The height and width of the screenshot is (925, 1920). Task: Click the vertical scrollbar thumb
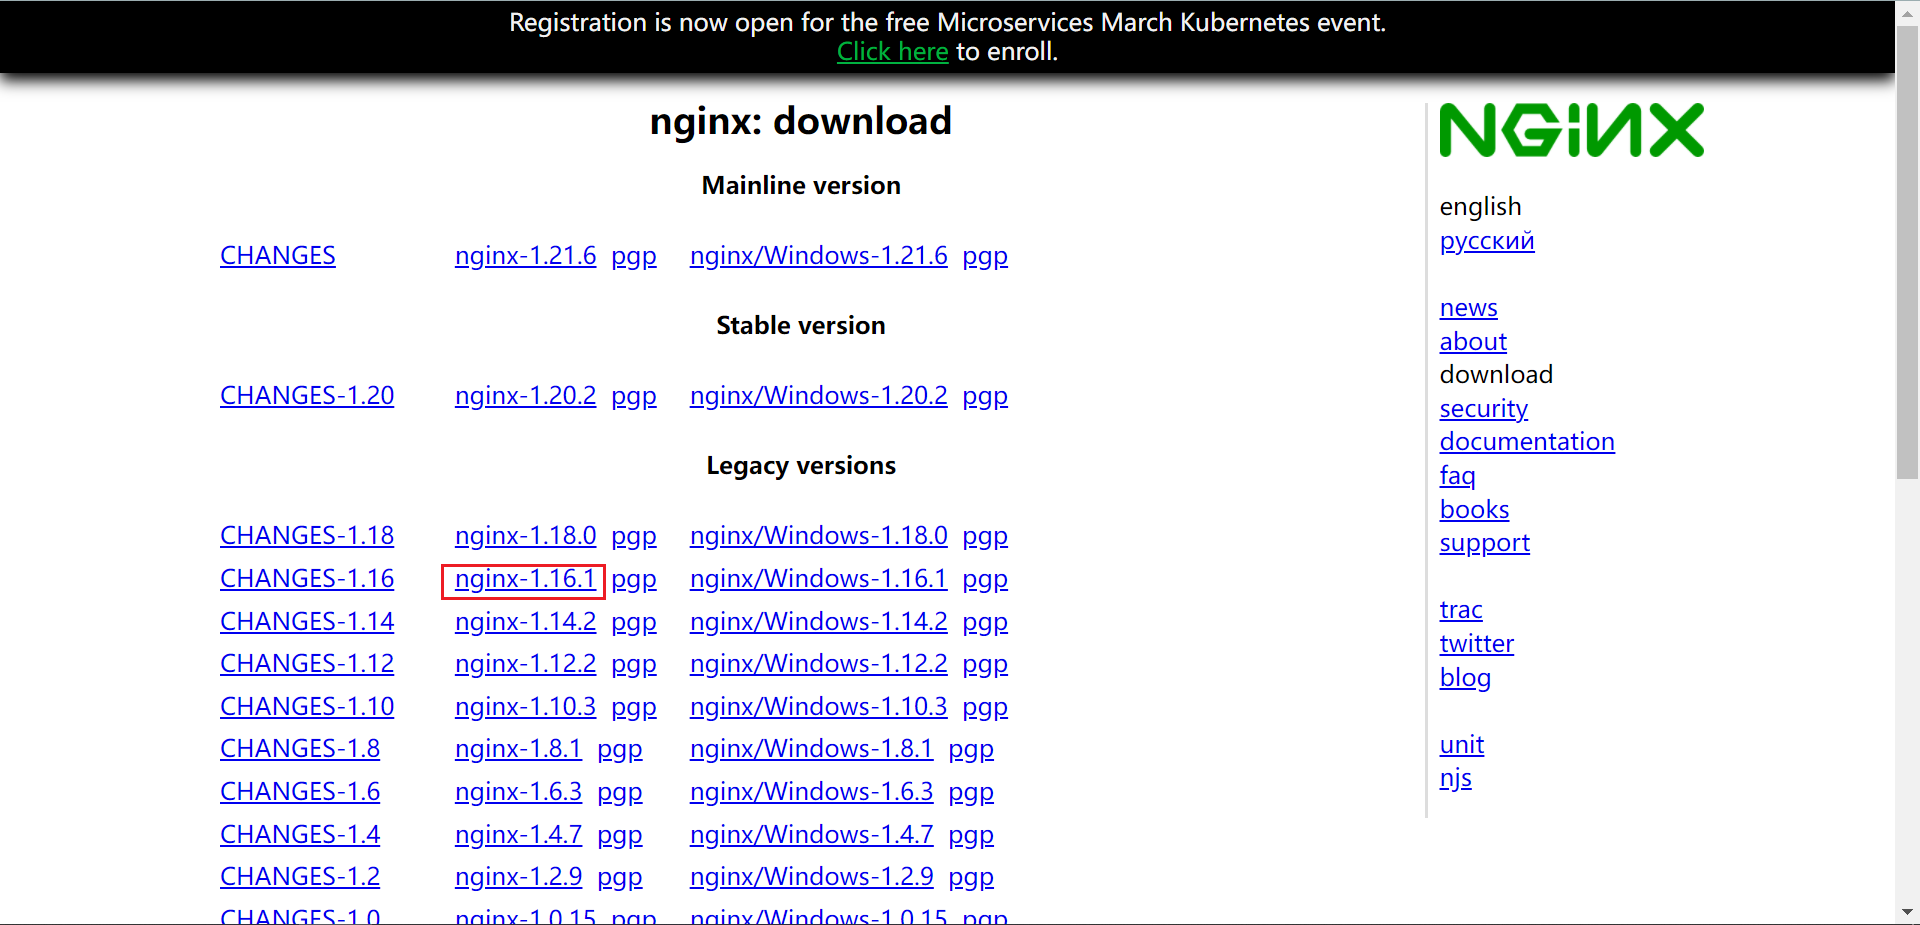(x=1907, y=253)
